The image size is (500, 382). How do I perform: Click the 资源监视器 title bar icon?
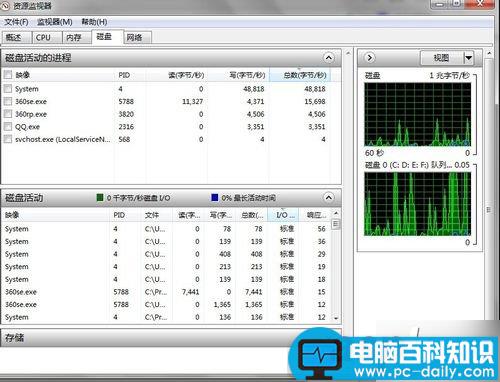pos(6,6)
